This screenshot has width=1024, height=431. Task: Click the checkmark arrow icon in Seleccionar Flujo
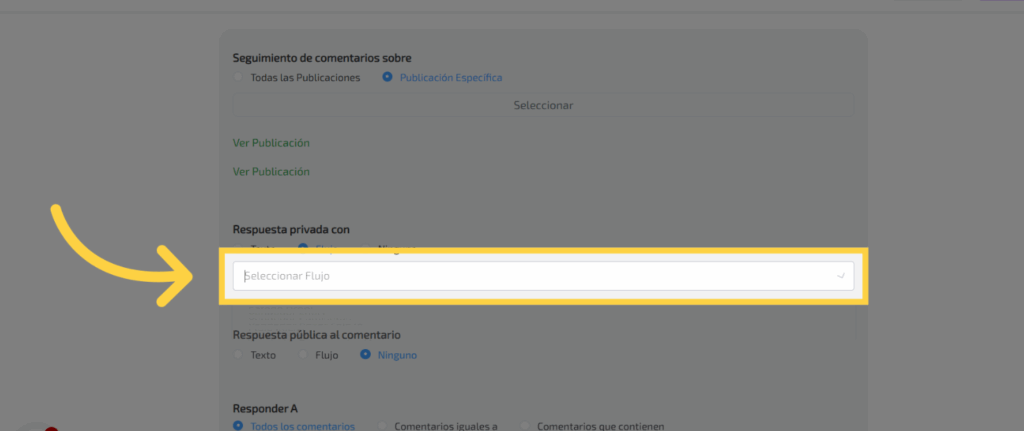[x=841, y=276]
